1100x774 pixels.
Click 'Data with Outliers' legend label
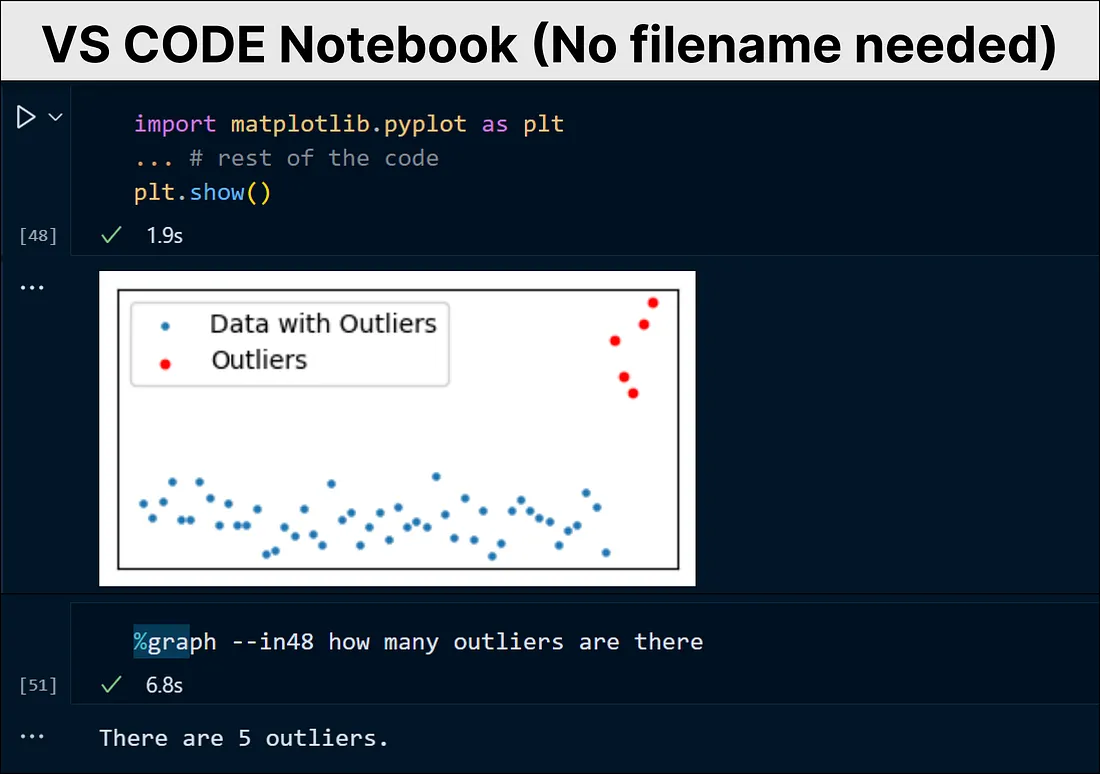tap(323, 323)
